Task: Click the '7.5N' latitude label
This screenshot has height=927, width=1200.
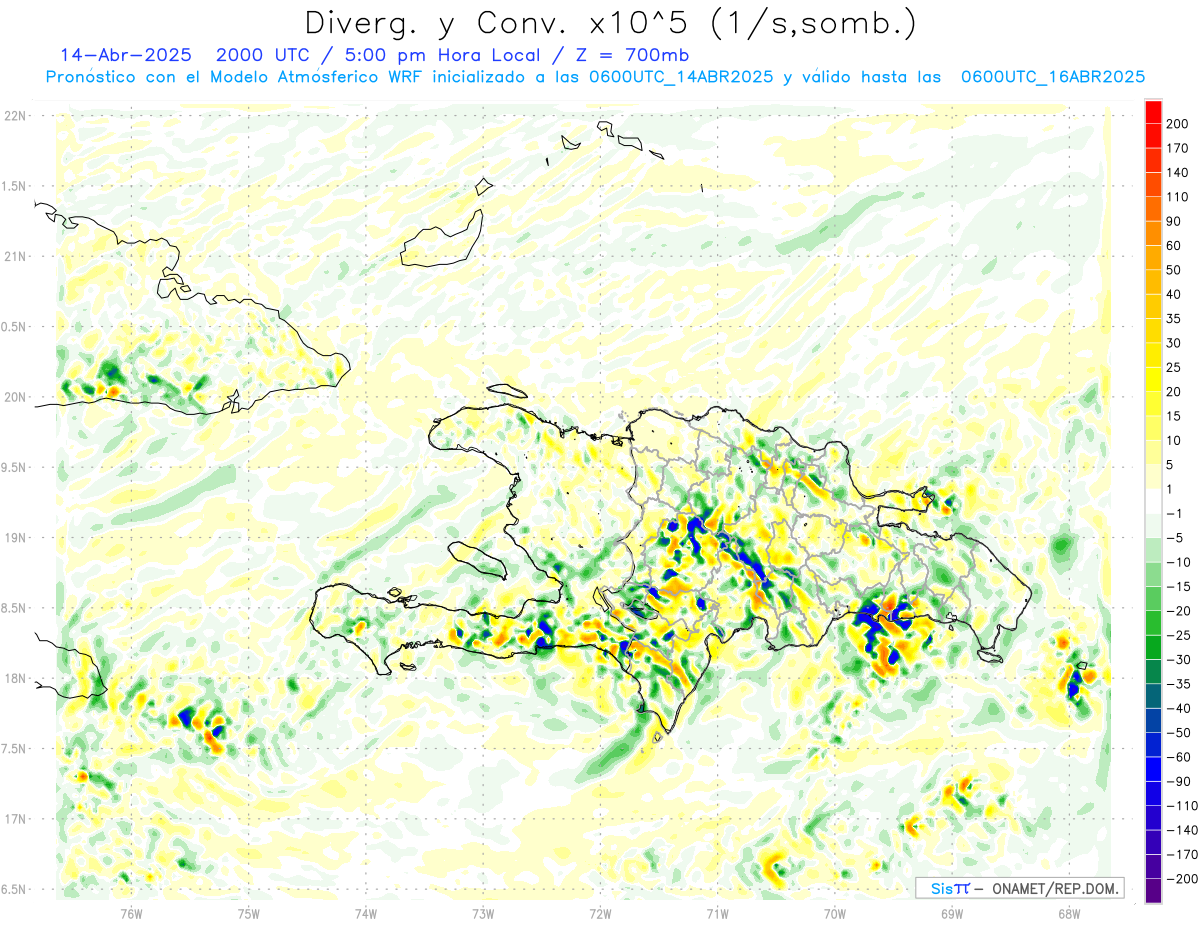Action: [14, 749]
